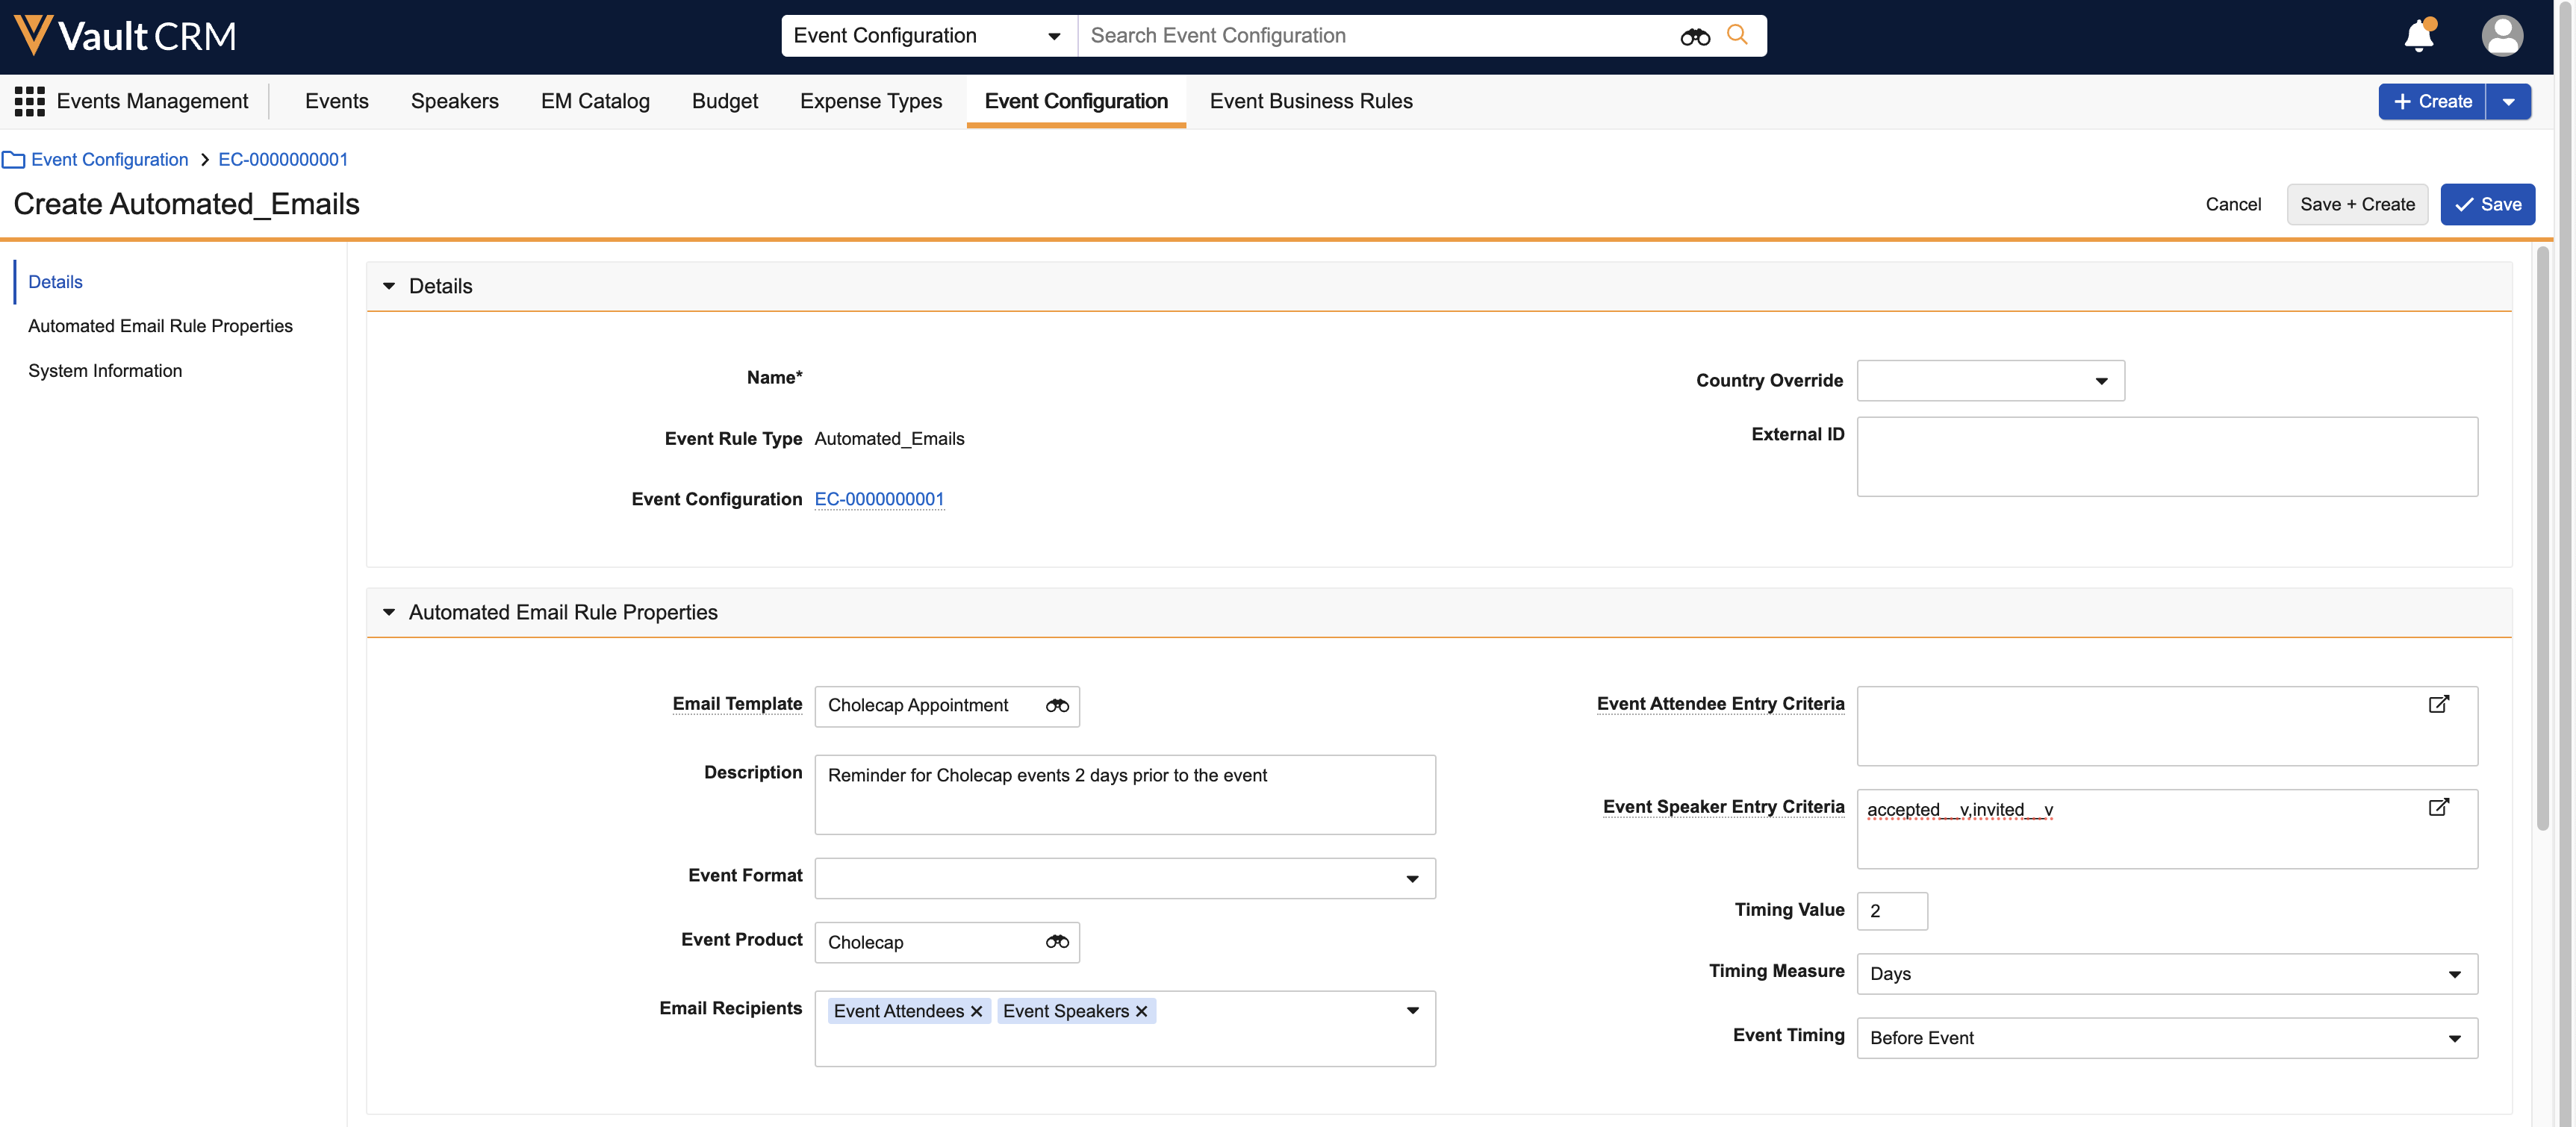Click the orange search magnifier icon
The image size is (2576, 1127).
pos(1737,35)
